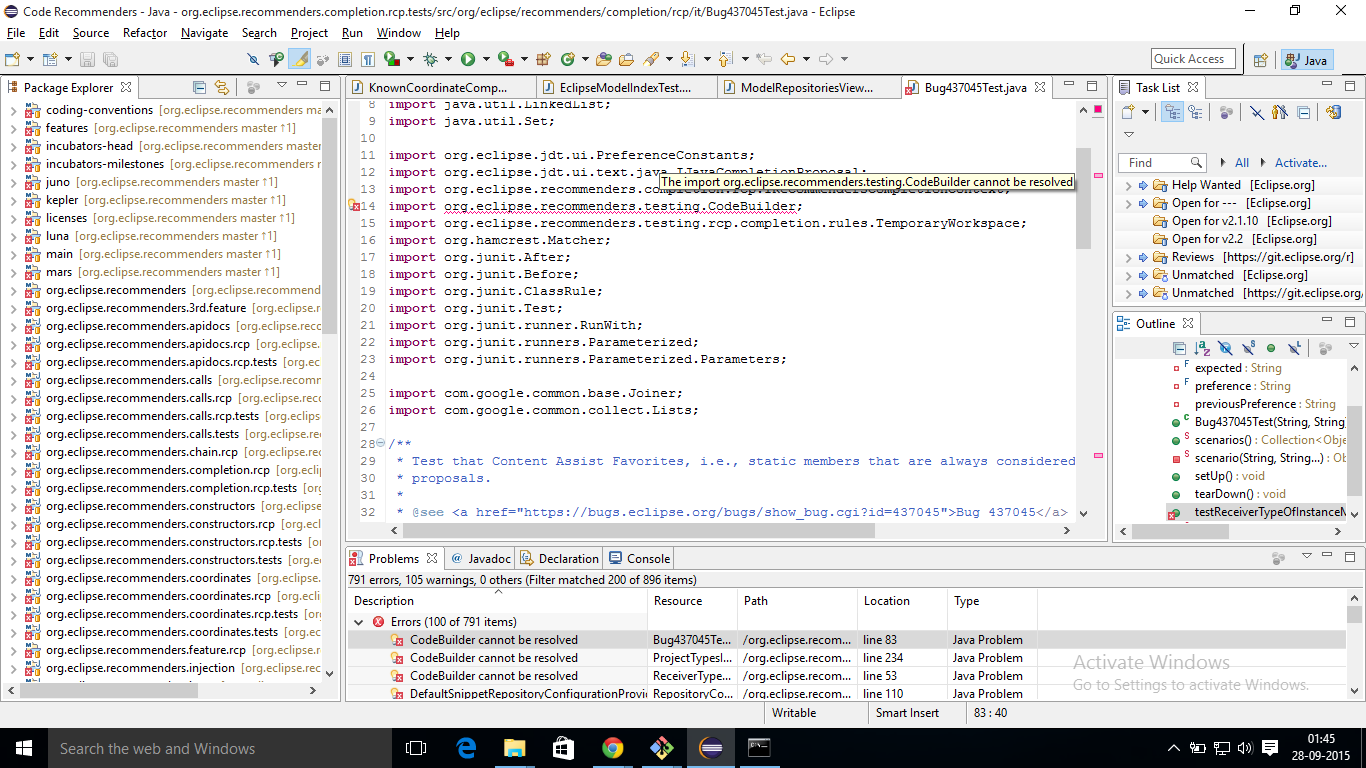Viewport: 1366px width, 768px height.
Task: Click the Activate... task link
Action: pyautogui.click(x=1300, y=163)
